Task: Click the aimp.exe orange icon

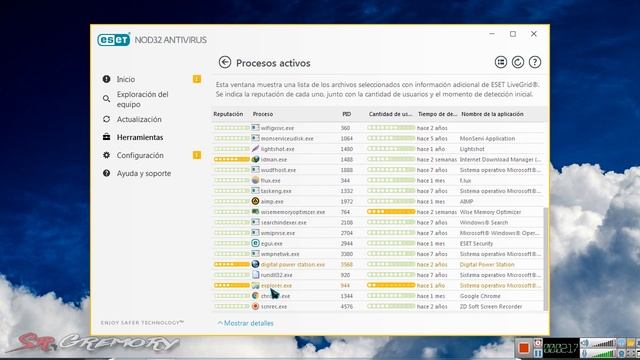Action: 256,201
